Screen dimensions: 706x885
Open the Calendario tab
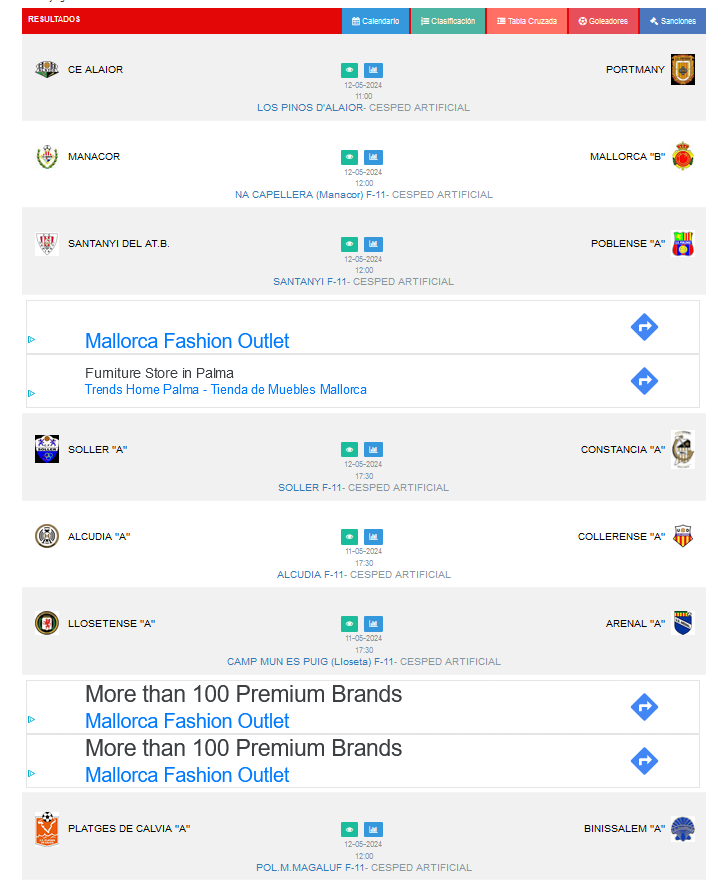375,21
